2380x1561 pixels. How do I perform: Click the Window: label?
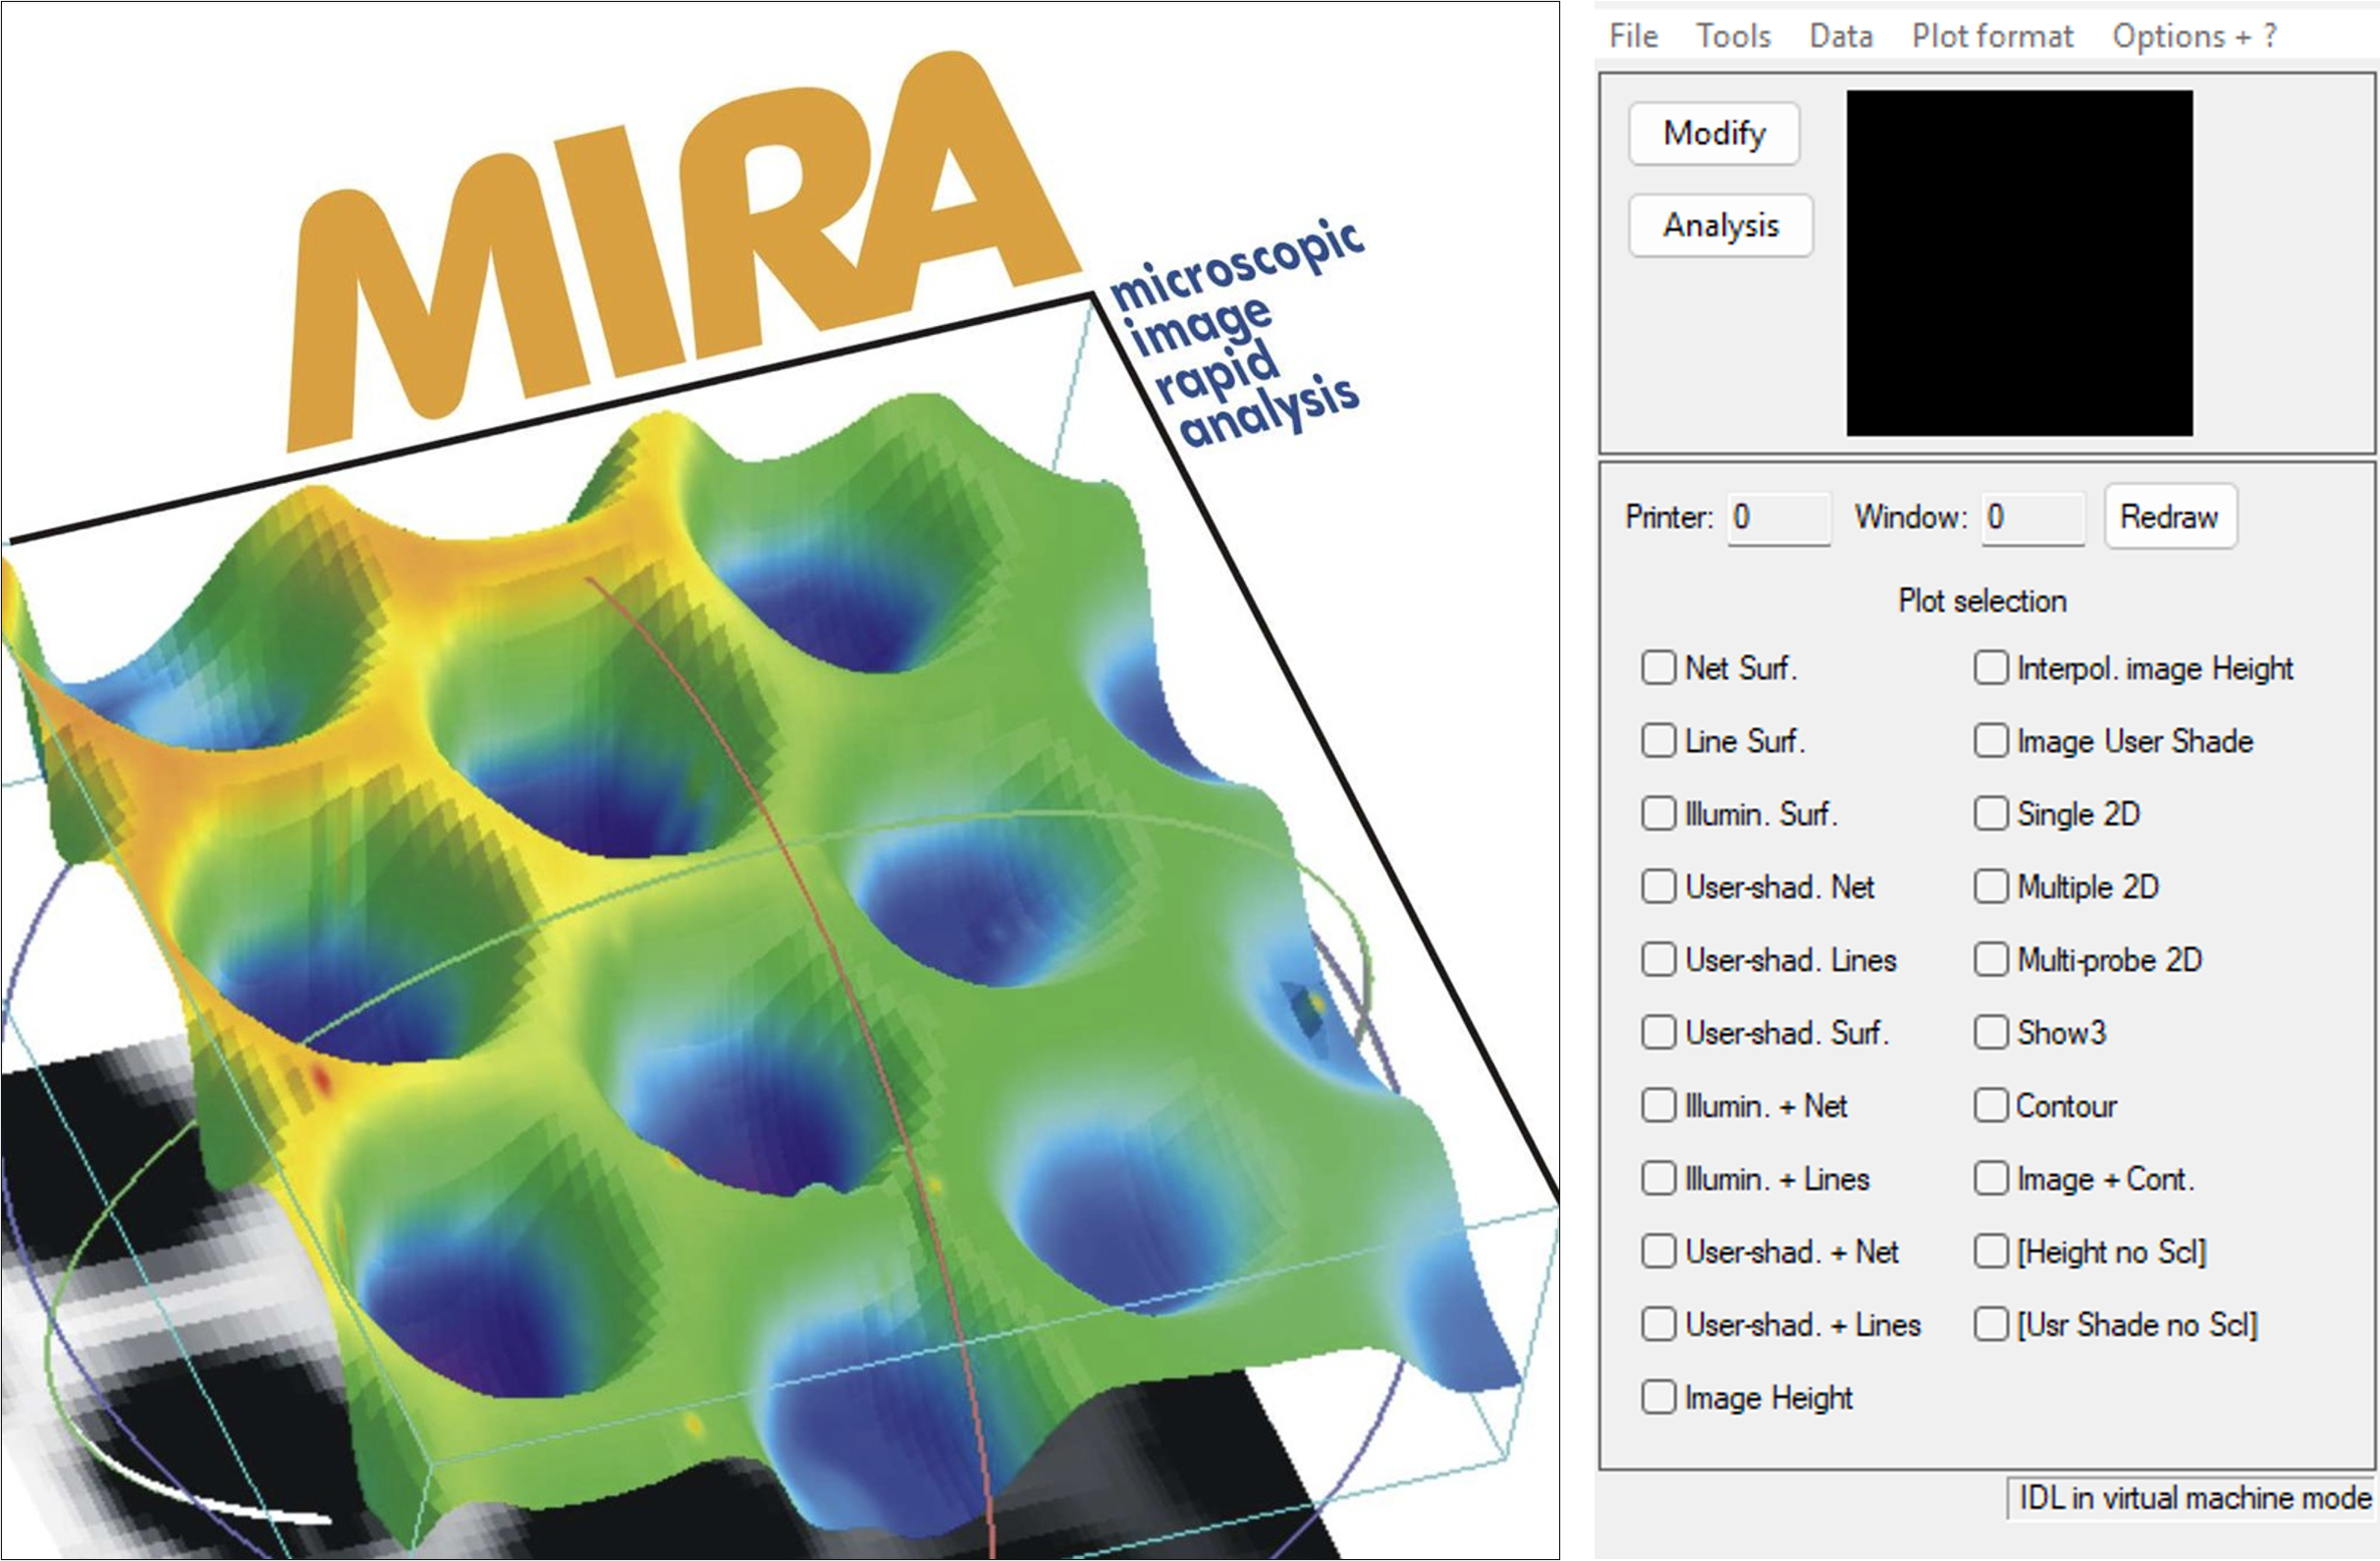pyautogui.click(x=1911, y=517)
